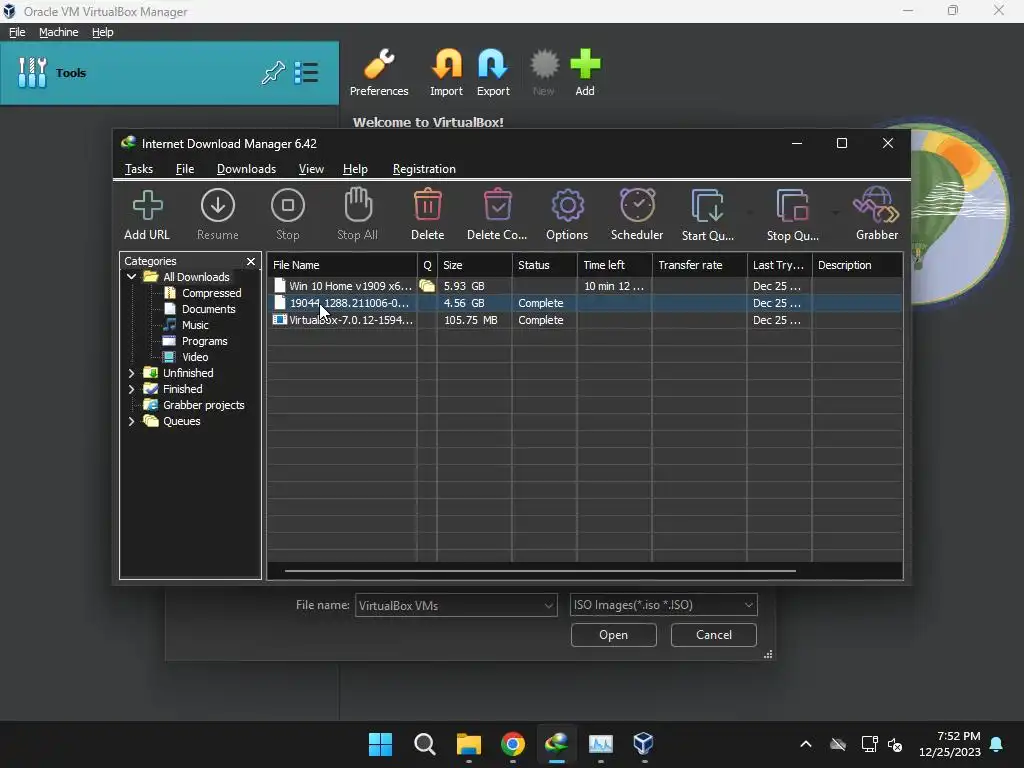This screenshot has width=1024, height=768.
Task: Click the Add URL icon in IDM
Action: [147, 206]
